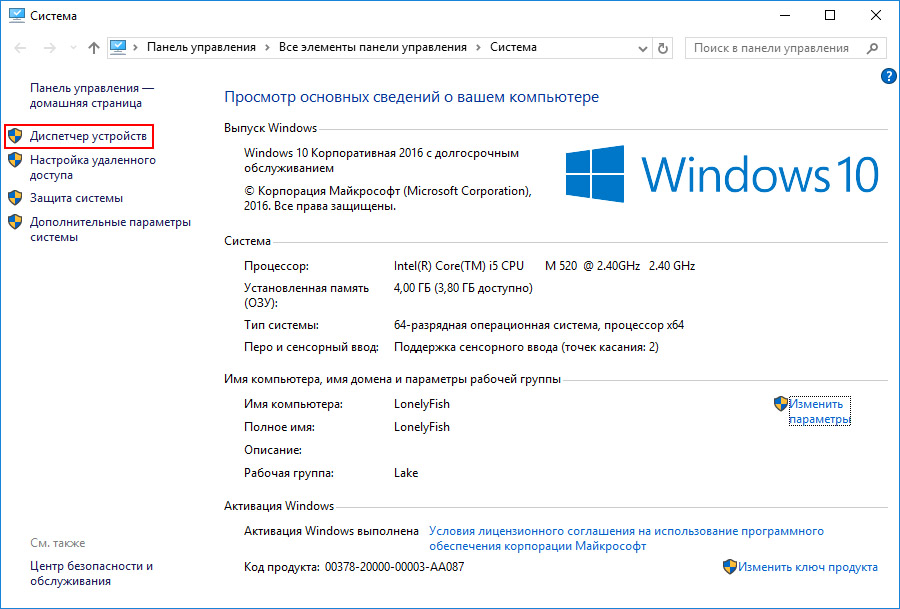The width and height of the screenshot is (900, 609).
Task: Click the computer icon in address bar
Action: [x=120, y=47]
